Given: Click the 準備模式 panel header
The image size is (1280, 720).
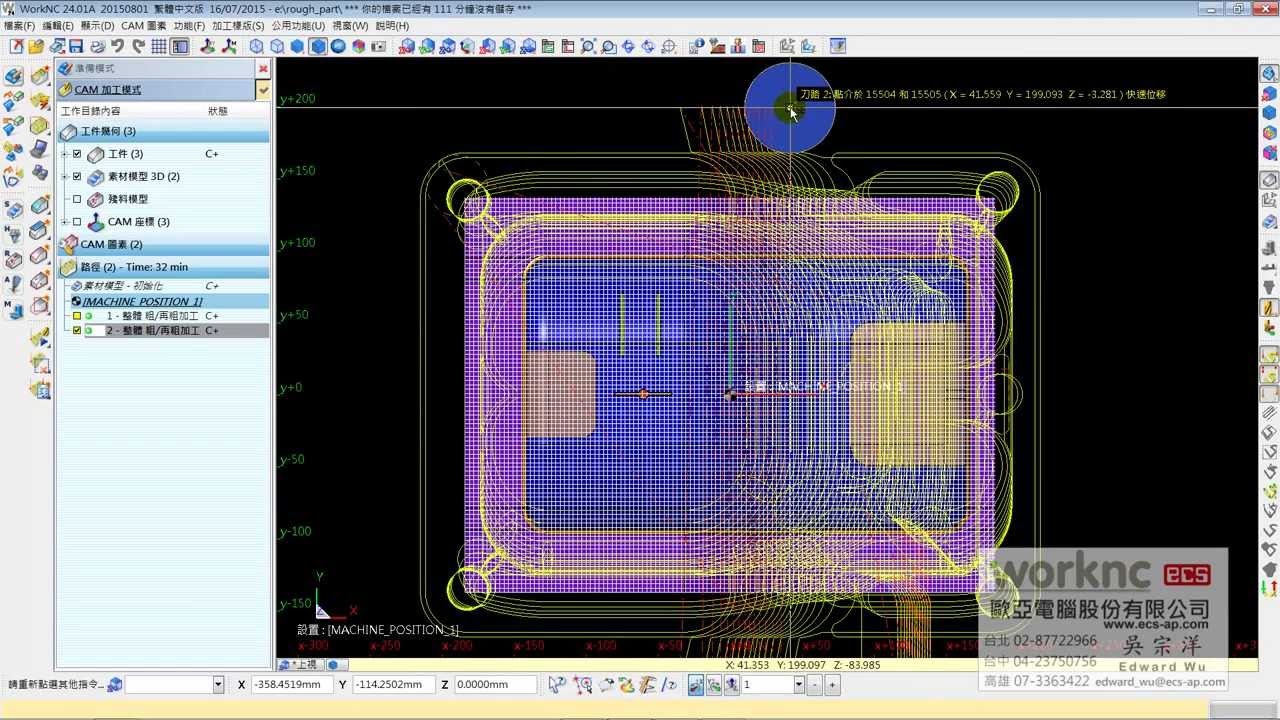Looking at the screenshot, I should (x=156, y=68).
